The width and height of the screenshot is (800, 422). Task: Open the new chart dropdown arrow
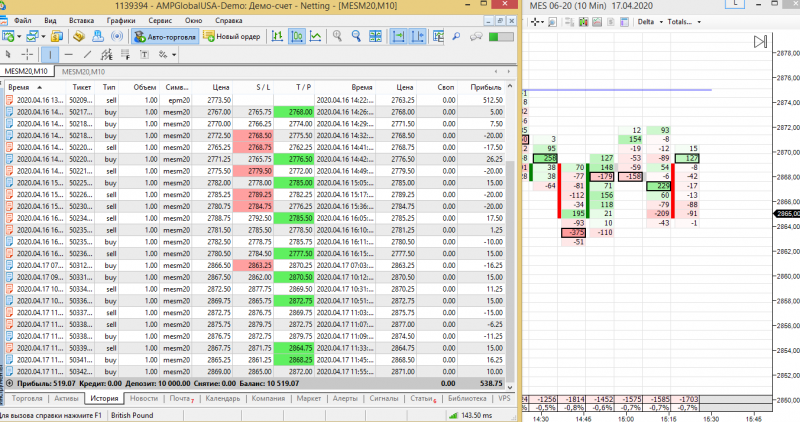[21, 37]
